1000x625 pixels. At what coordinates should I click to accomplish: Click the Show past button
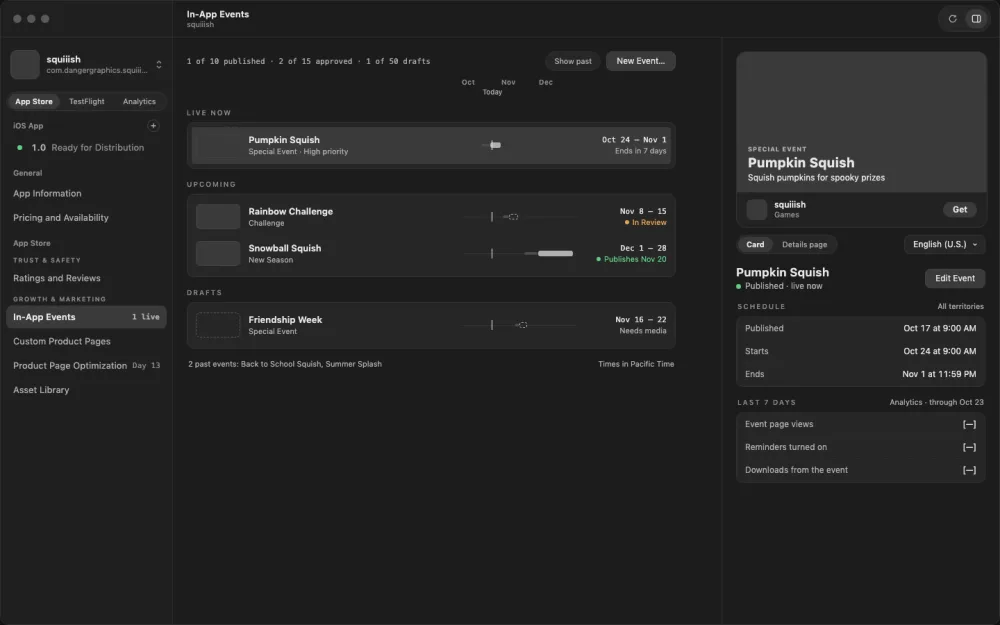[x=573, y=61]
